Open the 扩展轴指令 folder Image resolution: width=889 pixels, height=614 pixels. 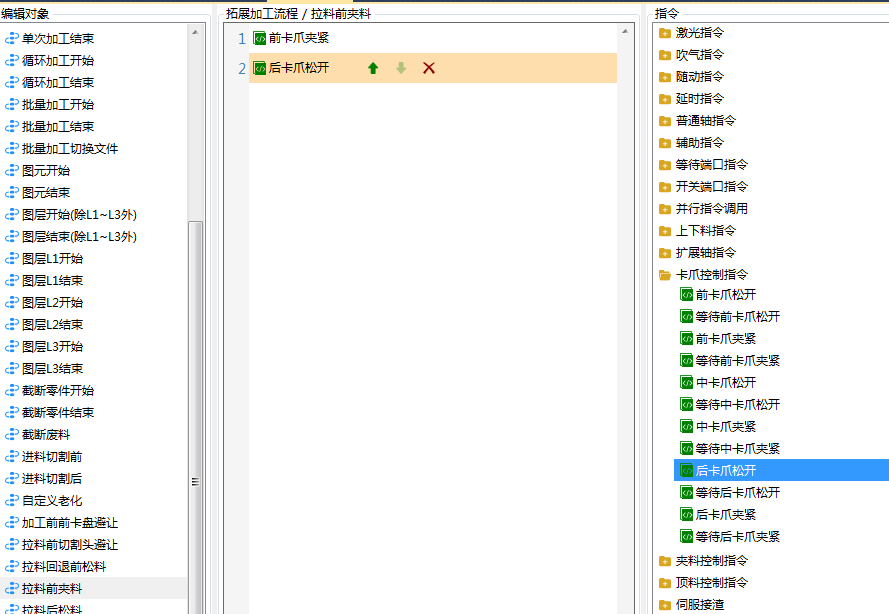(665, 253)
